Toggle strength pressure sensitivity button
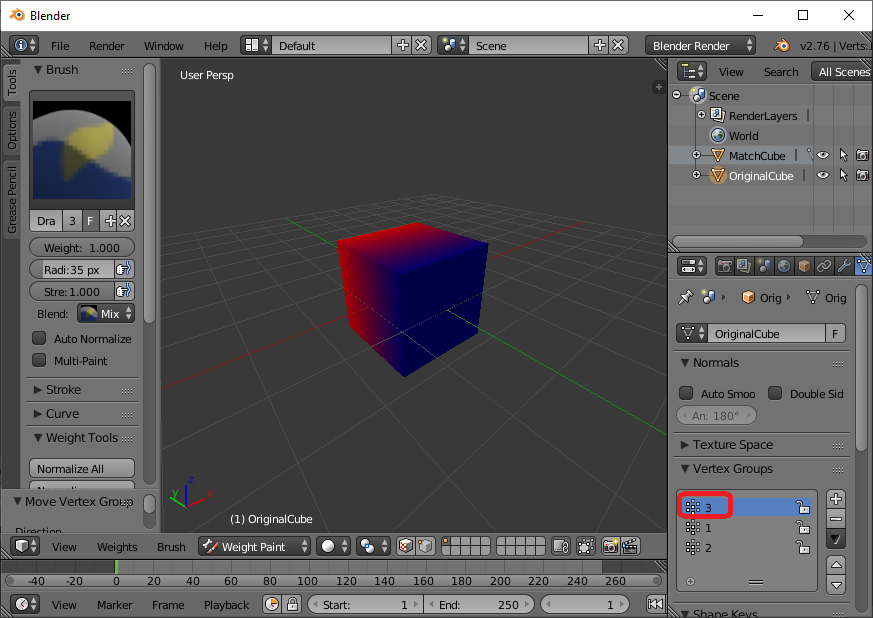873x618 pixels. [x=124, y=291]
